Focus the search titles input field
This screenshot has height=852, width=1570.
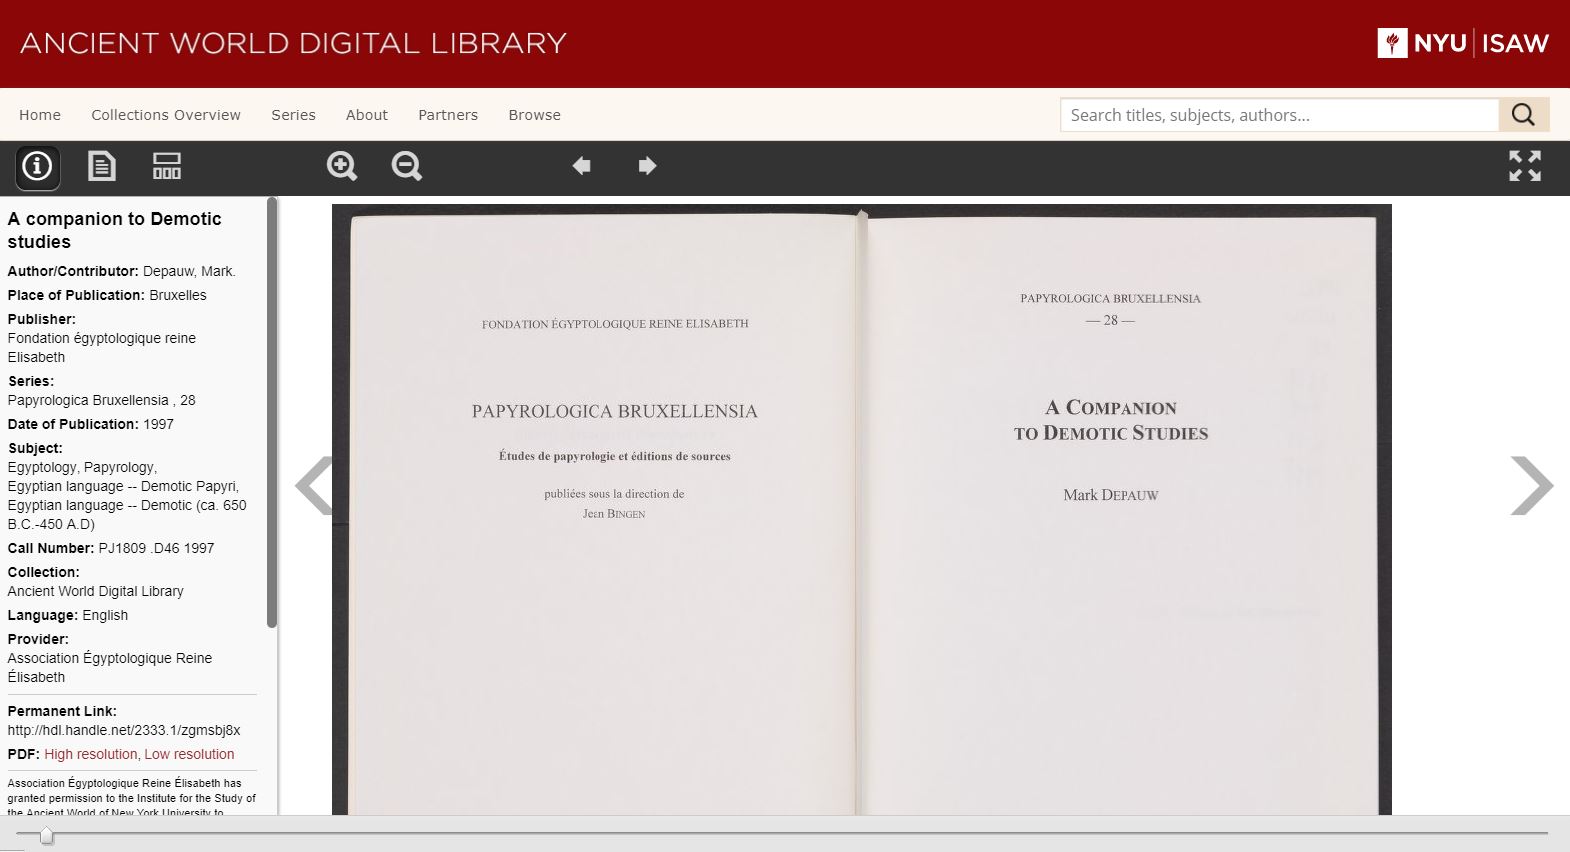point(1279,115)
